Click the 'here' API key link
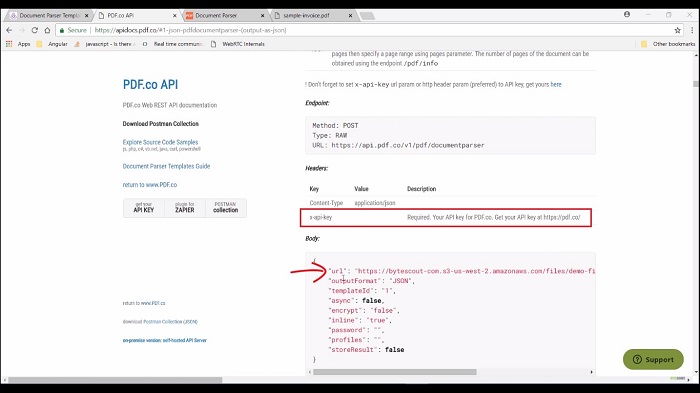This screenshot has height=393, width=700. click(x=556, y=84)
